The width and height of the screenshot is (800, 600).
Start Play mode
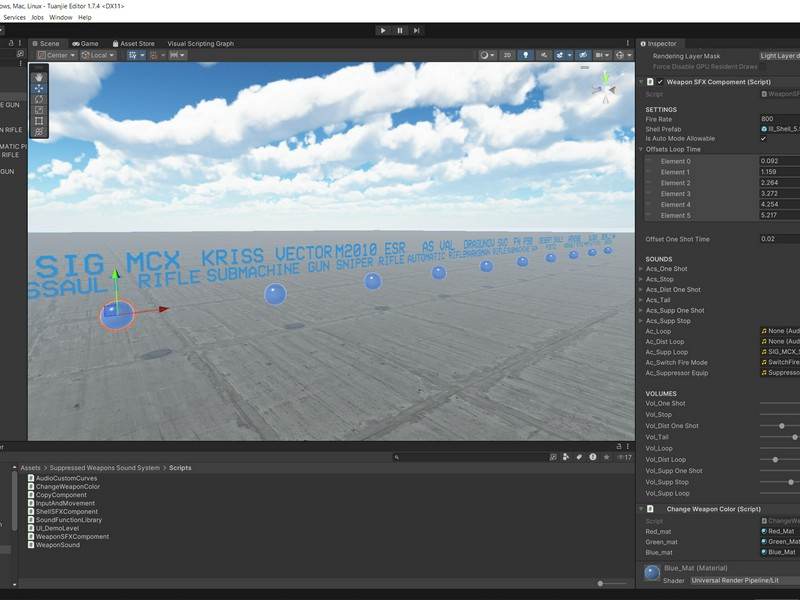point(383,31)
